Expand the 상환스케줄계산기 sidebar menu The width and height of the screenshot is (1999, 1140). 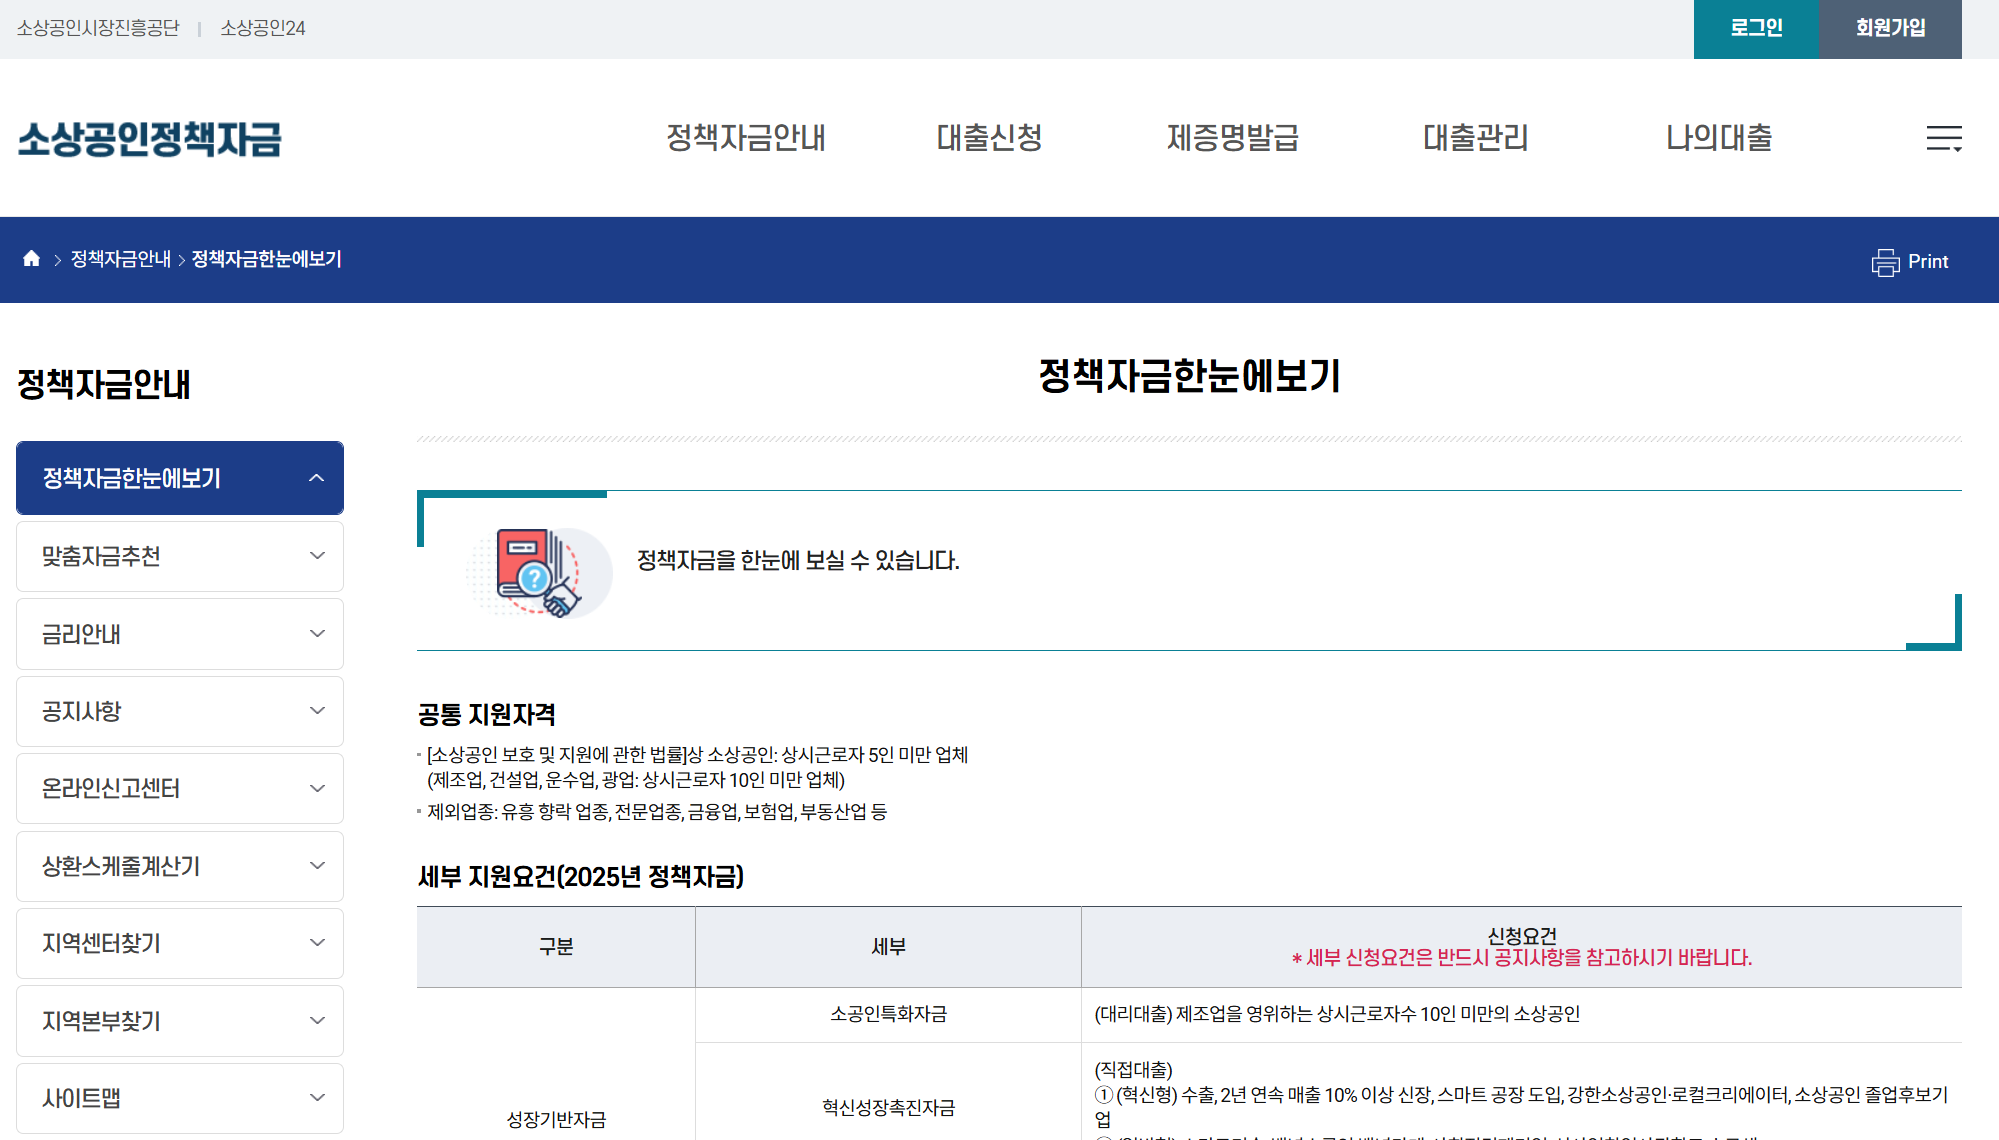179,866
